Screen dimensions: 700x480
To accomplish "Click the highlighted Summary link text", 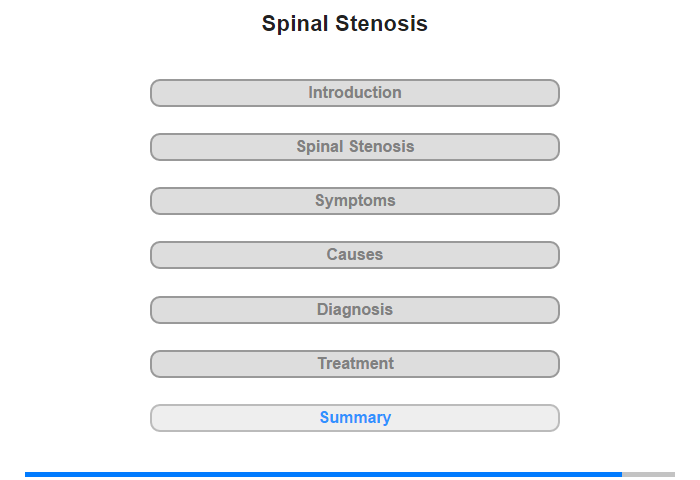I will click(x=355, y=417).
